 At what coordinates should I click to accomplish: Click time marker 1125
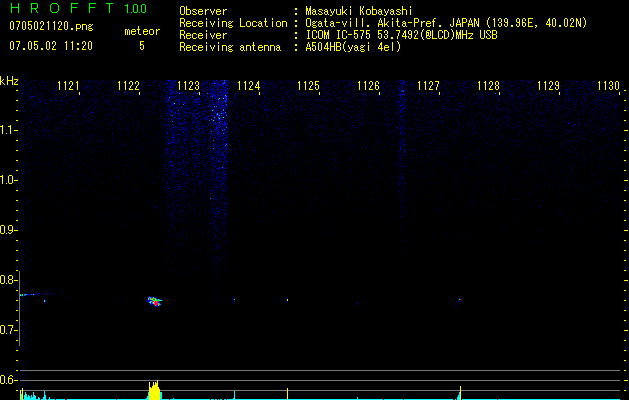[x=308, y=86]
